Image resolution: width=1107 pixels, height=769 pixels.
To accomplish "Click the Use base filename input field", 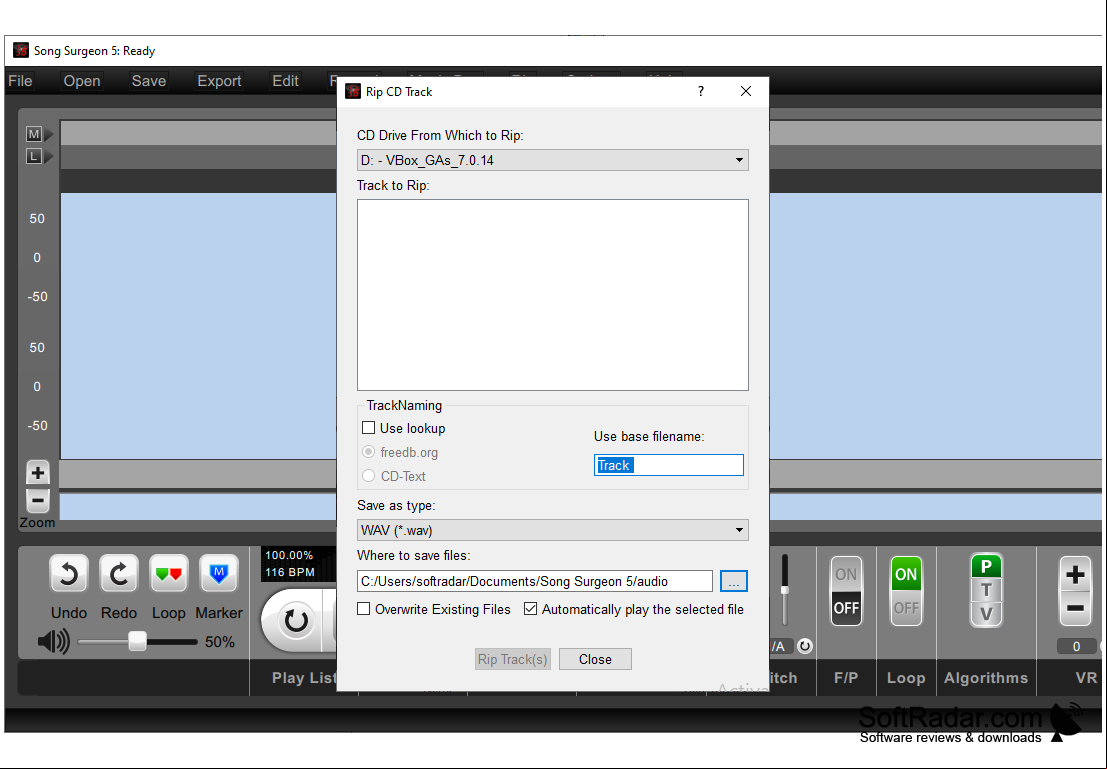I will pos(669,465).
